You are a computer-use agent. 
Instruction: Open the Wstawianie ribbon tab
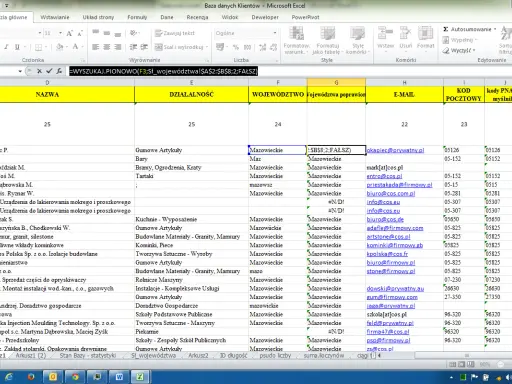[x=55, y=17]
